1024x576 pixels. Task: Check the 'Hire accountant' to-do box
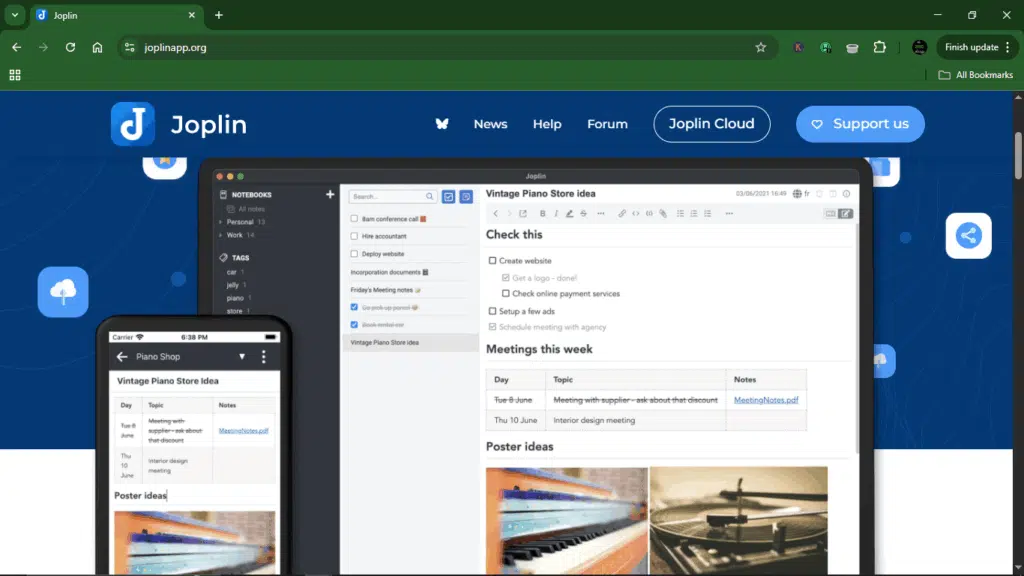point(354,236)
